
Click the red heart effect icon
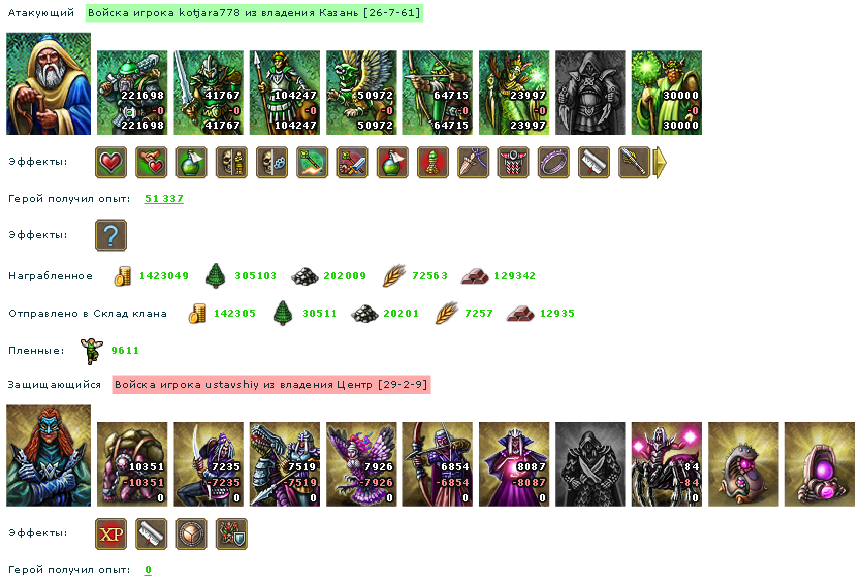(x=111, y=162)
